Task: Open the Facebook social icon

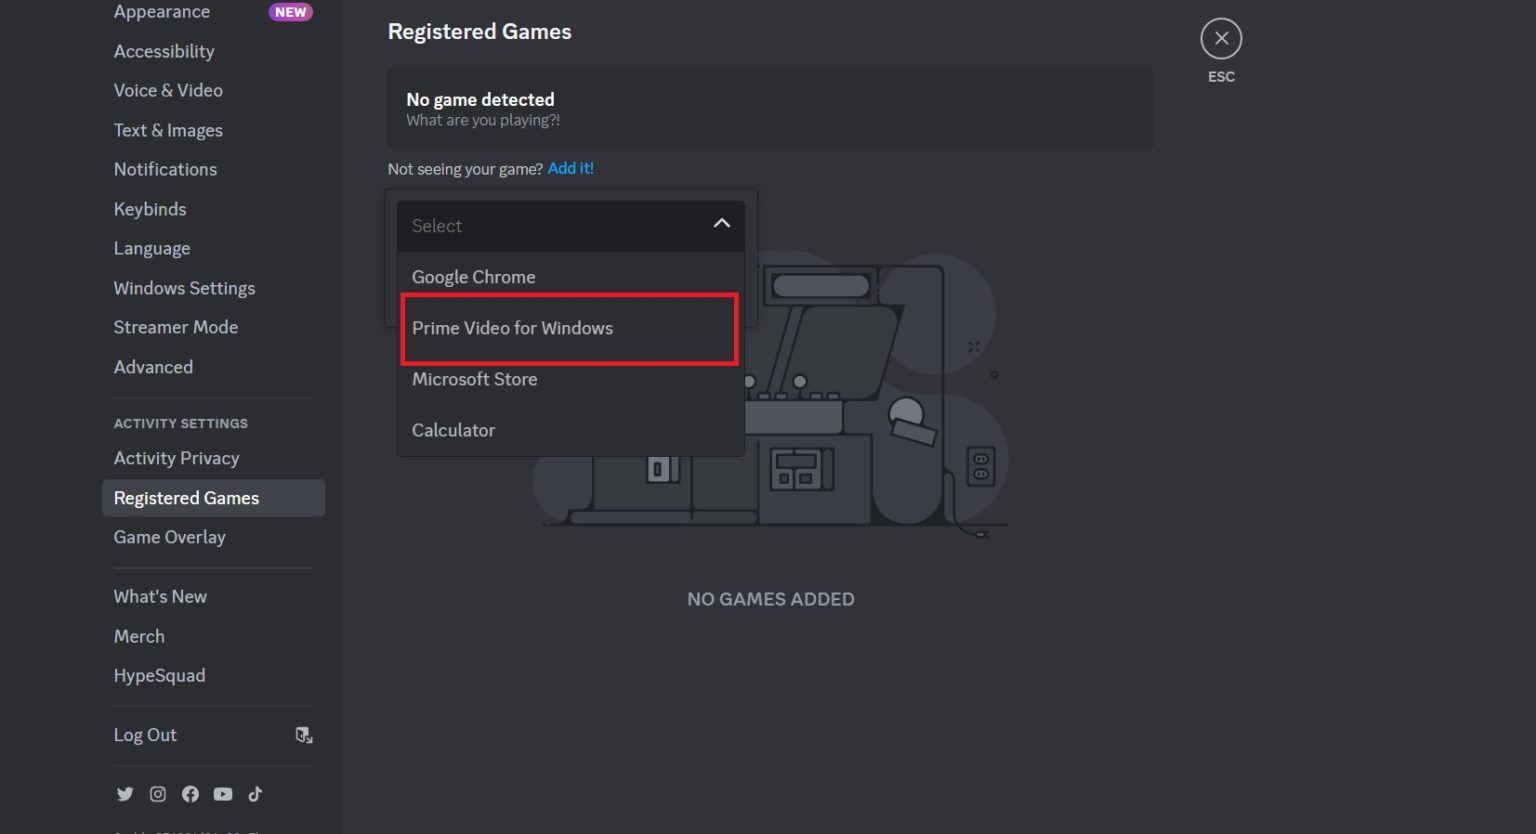Action: 190,793
